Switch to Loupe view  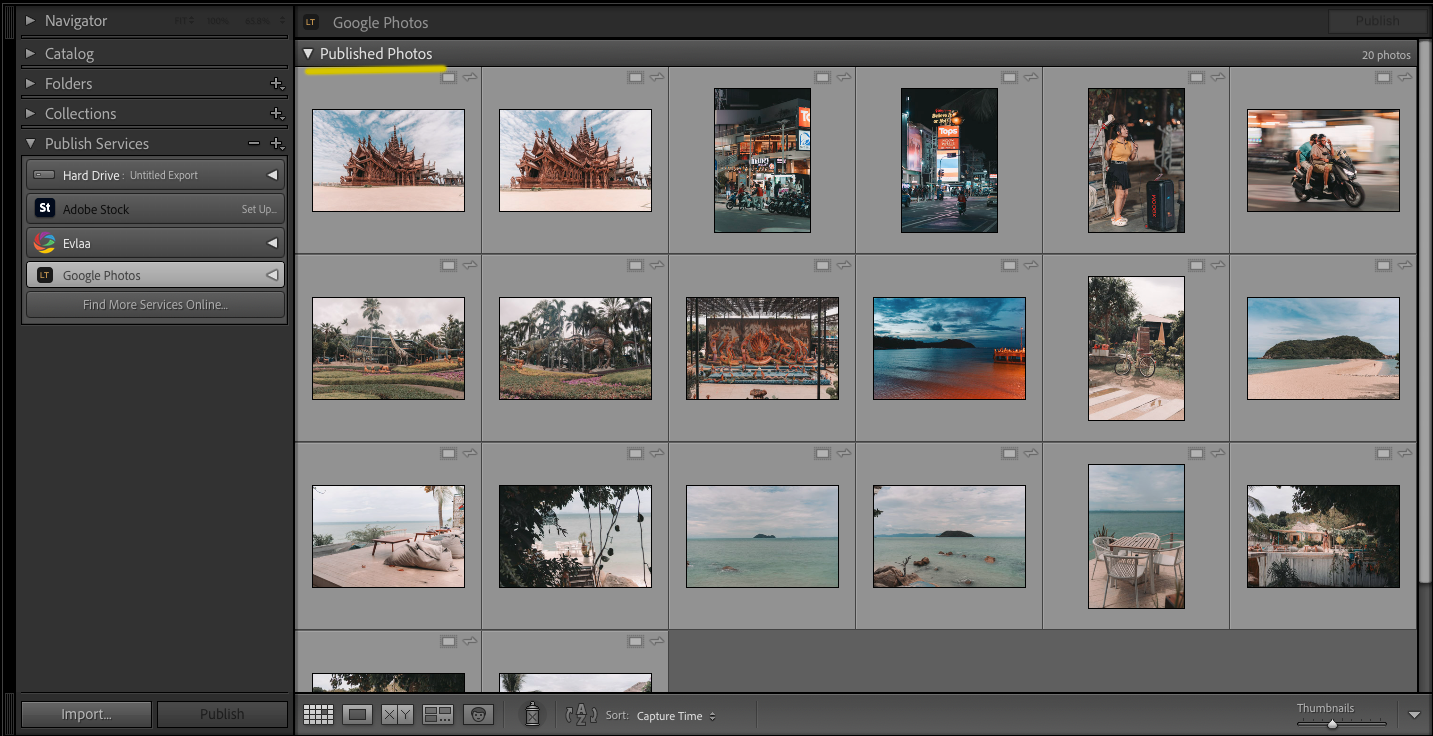pos(358,714)
